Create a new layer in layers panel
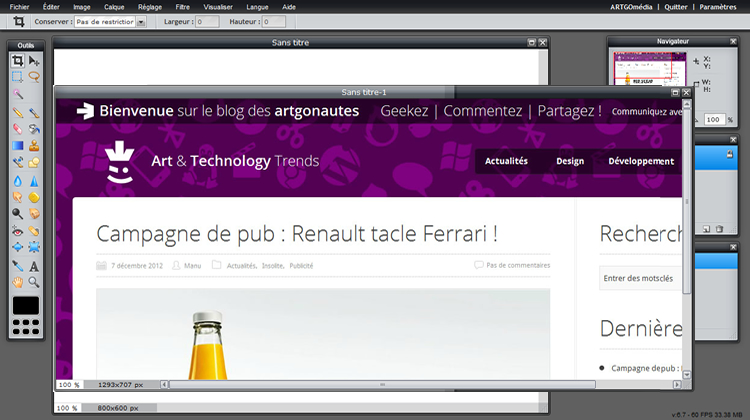 pyautogui.click(x=706, y=229)
